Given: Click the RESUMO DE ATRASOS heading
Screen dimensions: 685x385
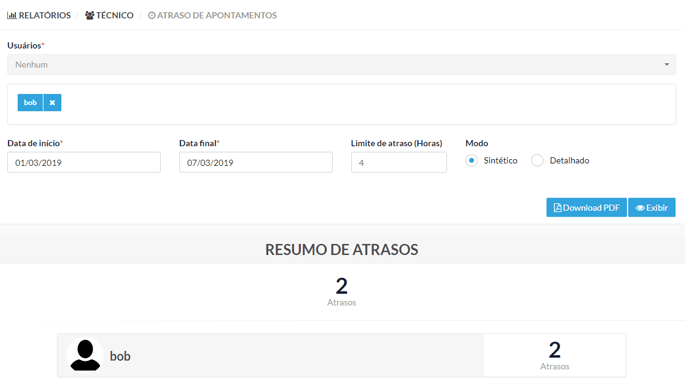Looking at the screenshot, I should click(x=342, y=250).
